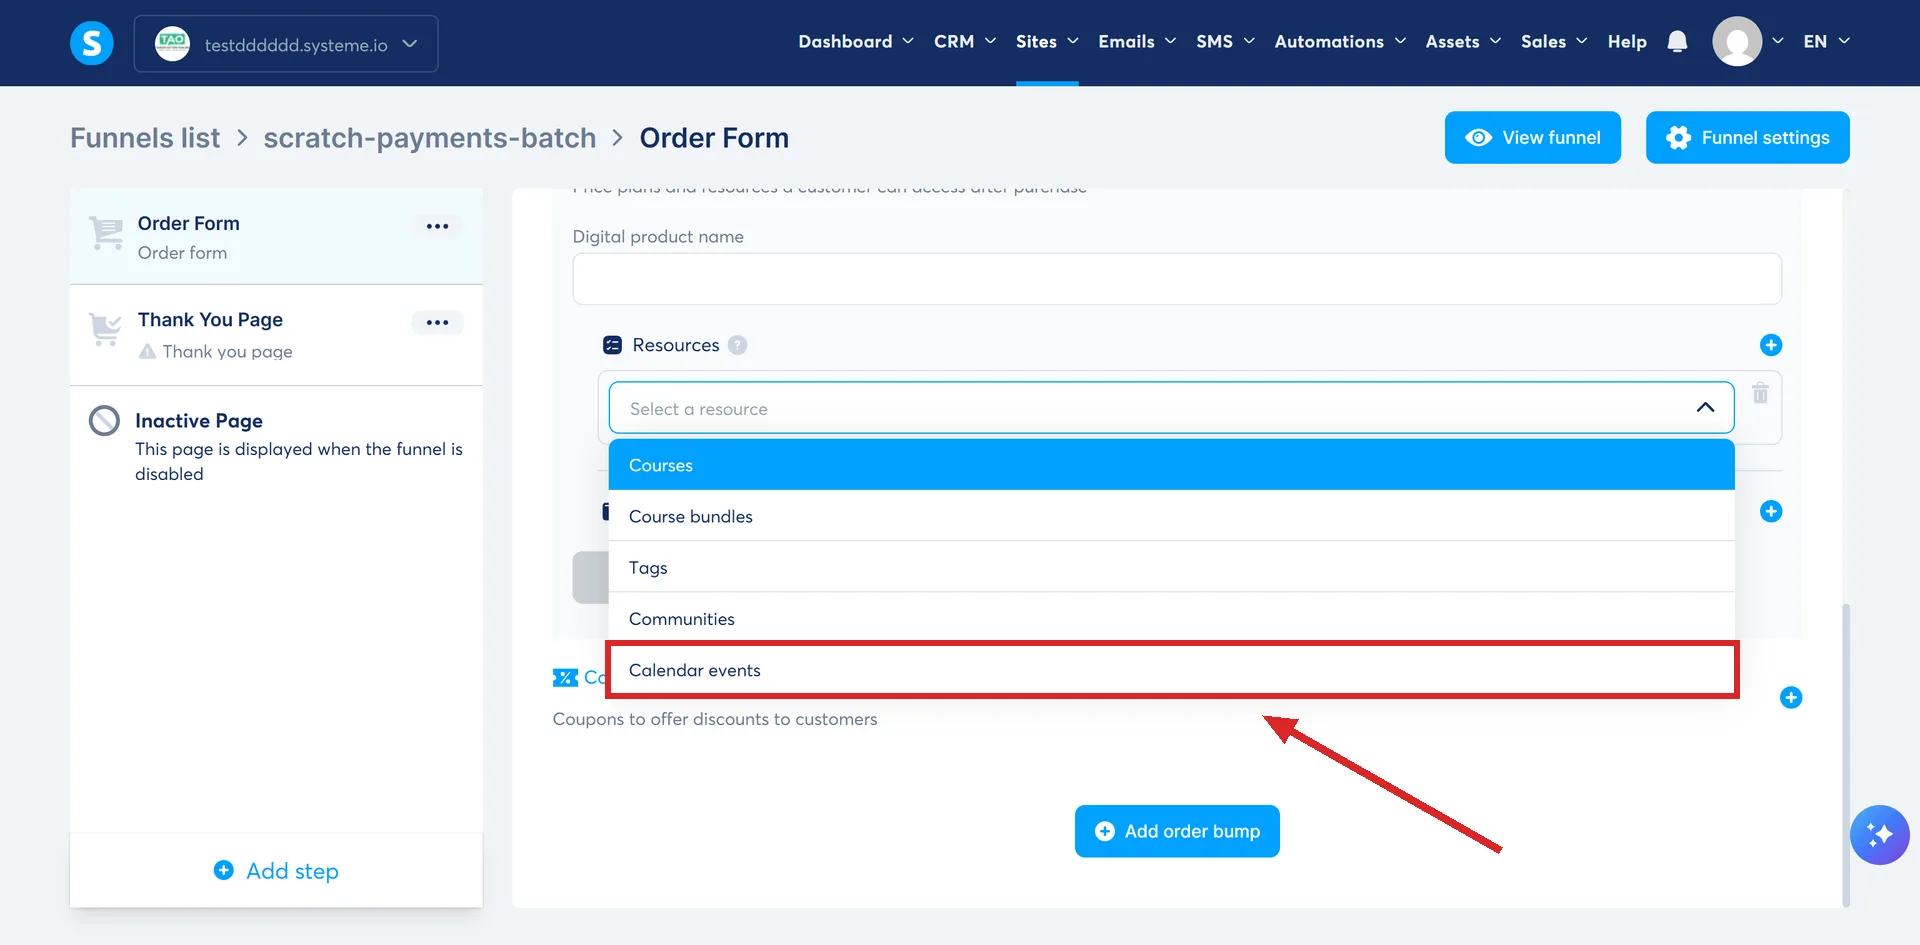Open Thank You Page step options menu
Image resolution: width=1920 pixels, height=945 pixels.
point(437,322)
